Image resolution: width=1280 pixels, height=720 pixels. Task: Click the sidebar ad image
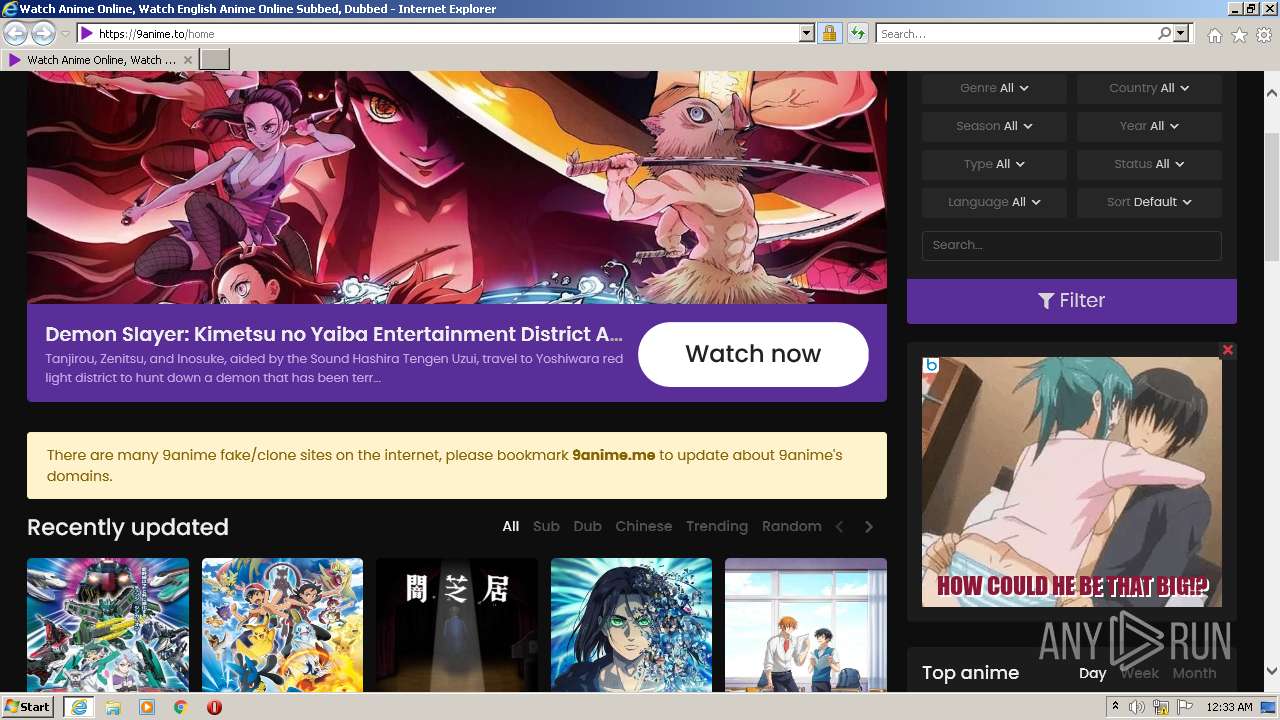pos(1072,482)
